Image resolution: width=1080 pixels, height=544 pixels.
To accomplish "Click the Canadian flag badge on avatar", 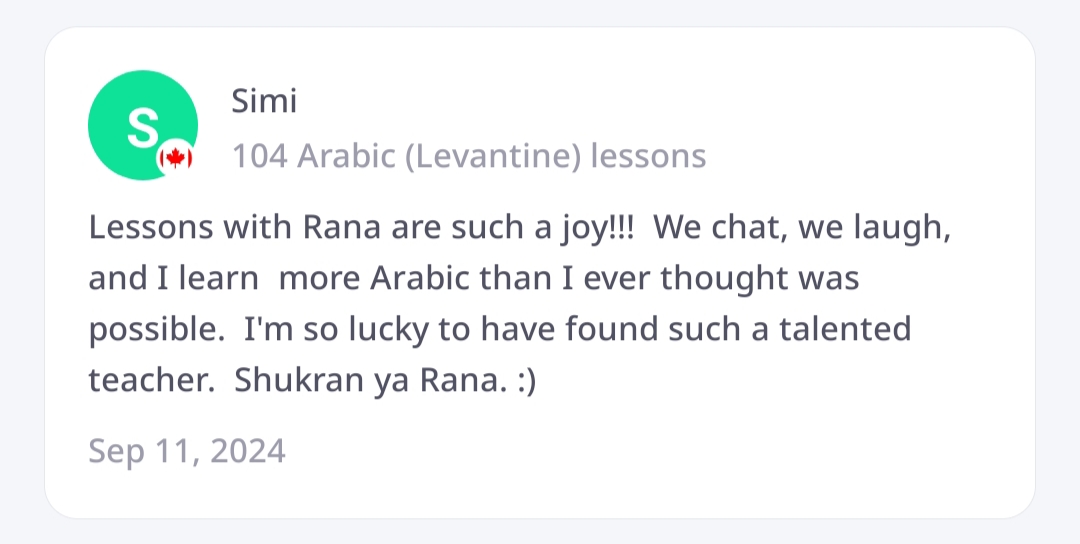I will [175, 158].
